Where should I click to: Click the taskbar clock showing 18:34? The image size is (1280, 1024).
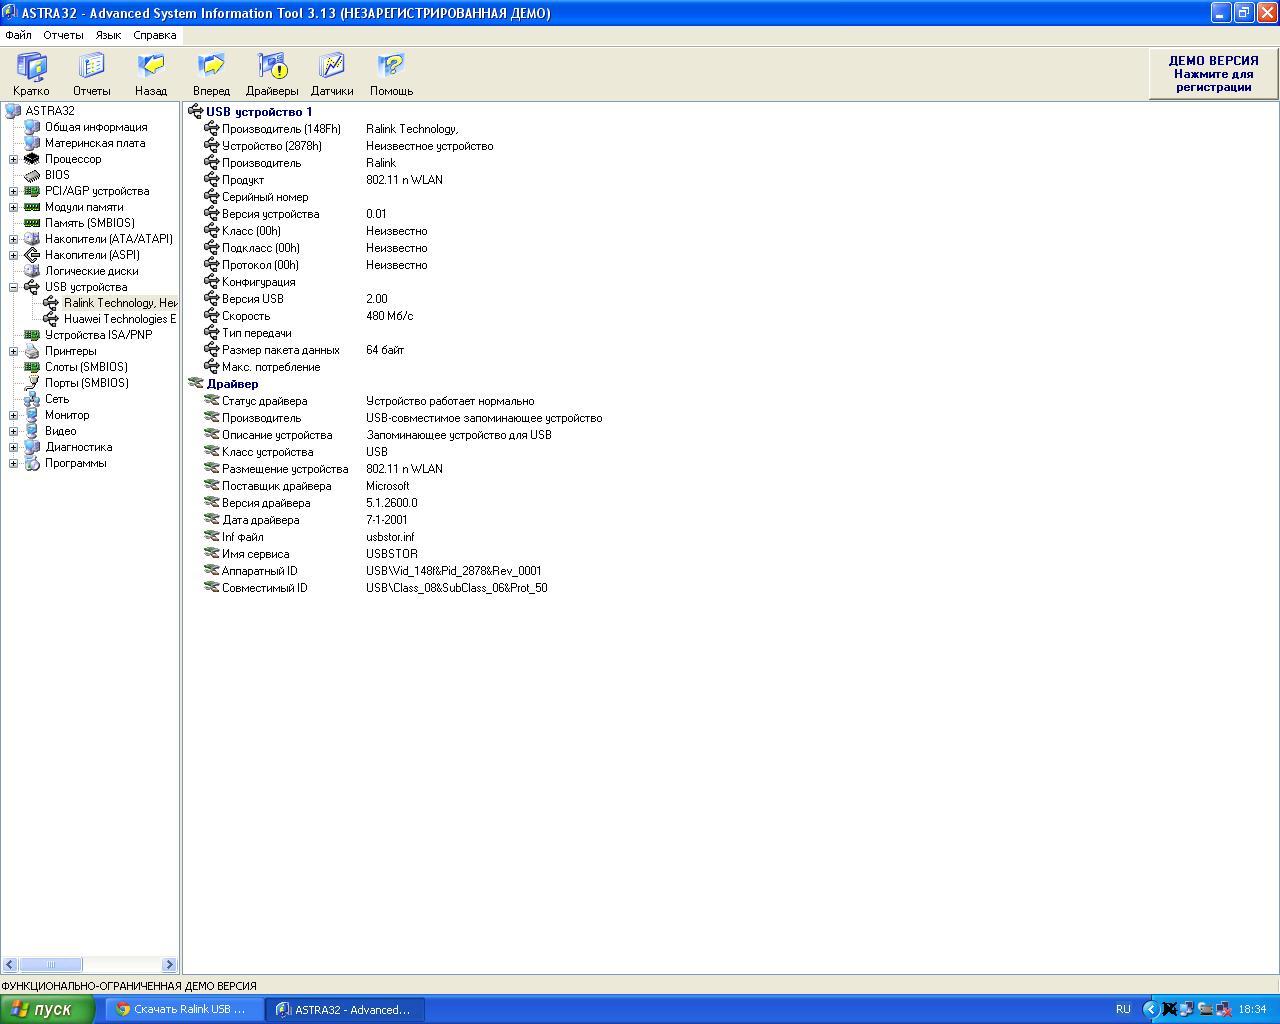1252,1009
